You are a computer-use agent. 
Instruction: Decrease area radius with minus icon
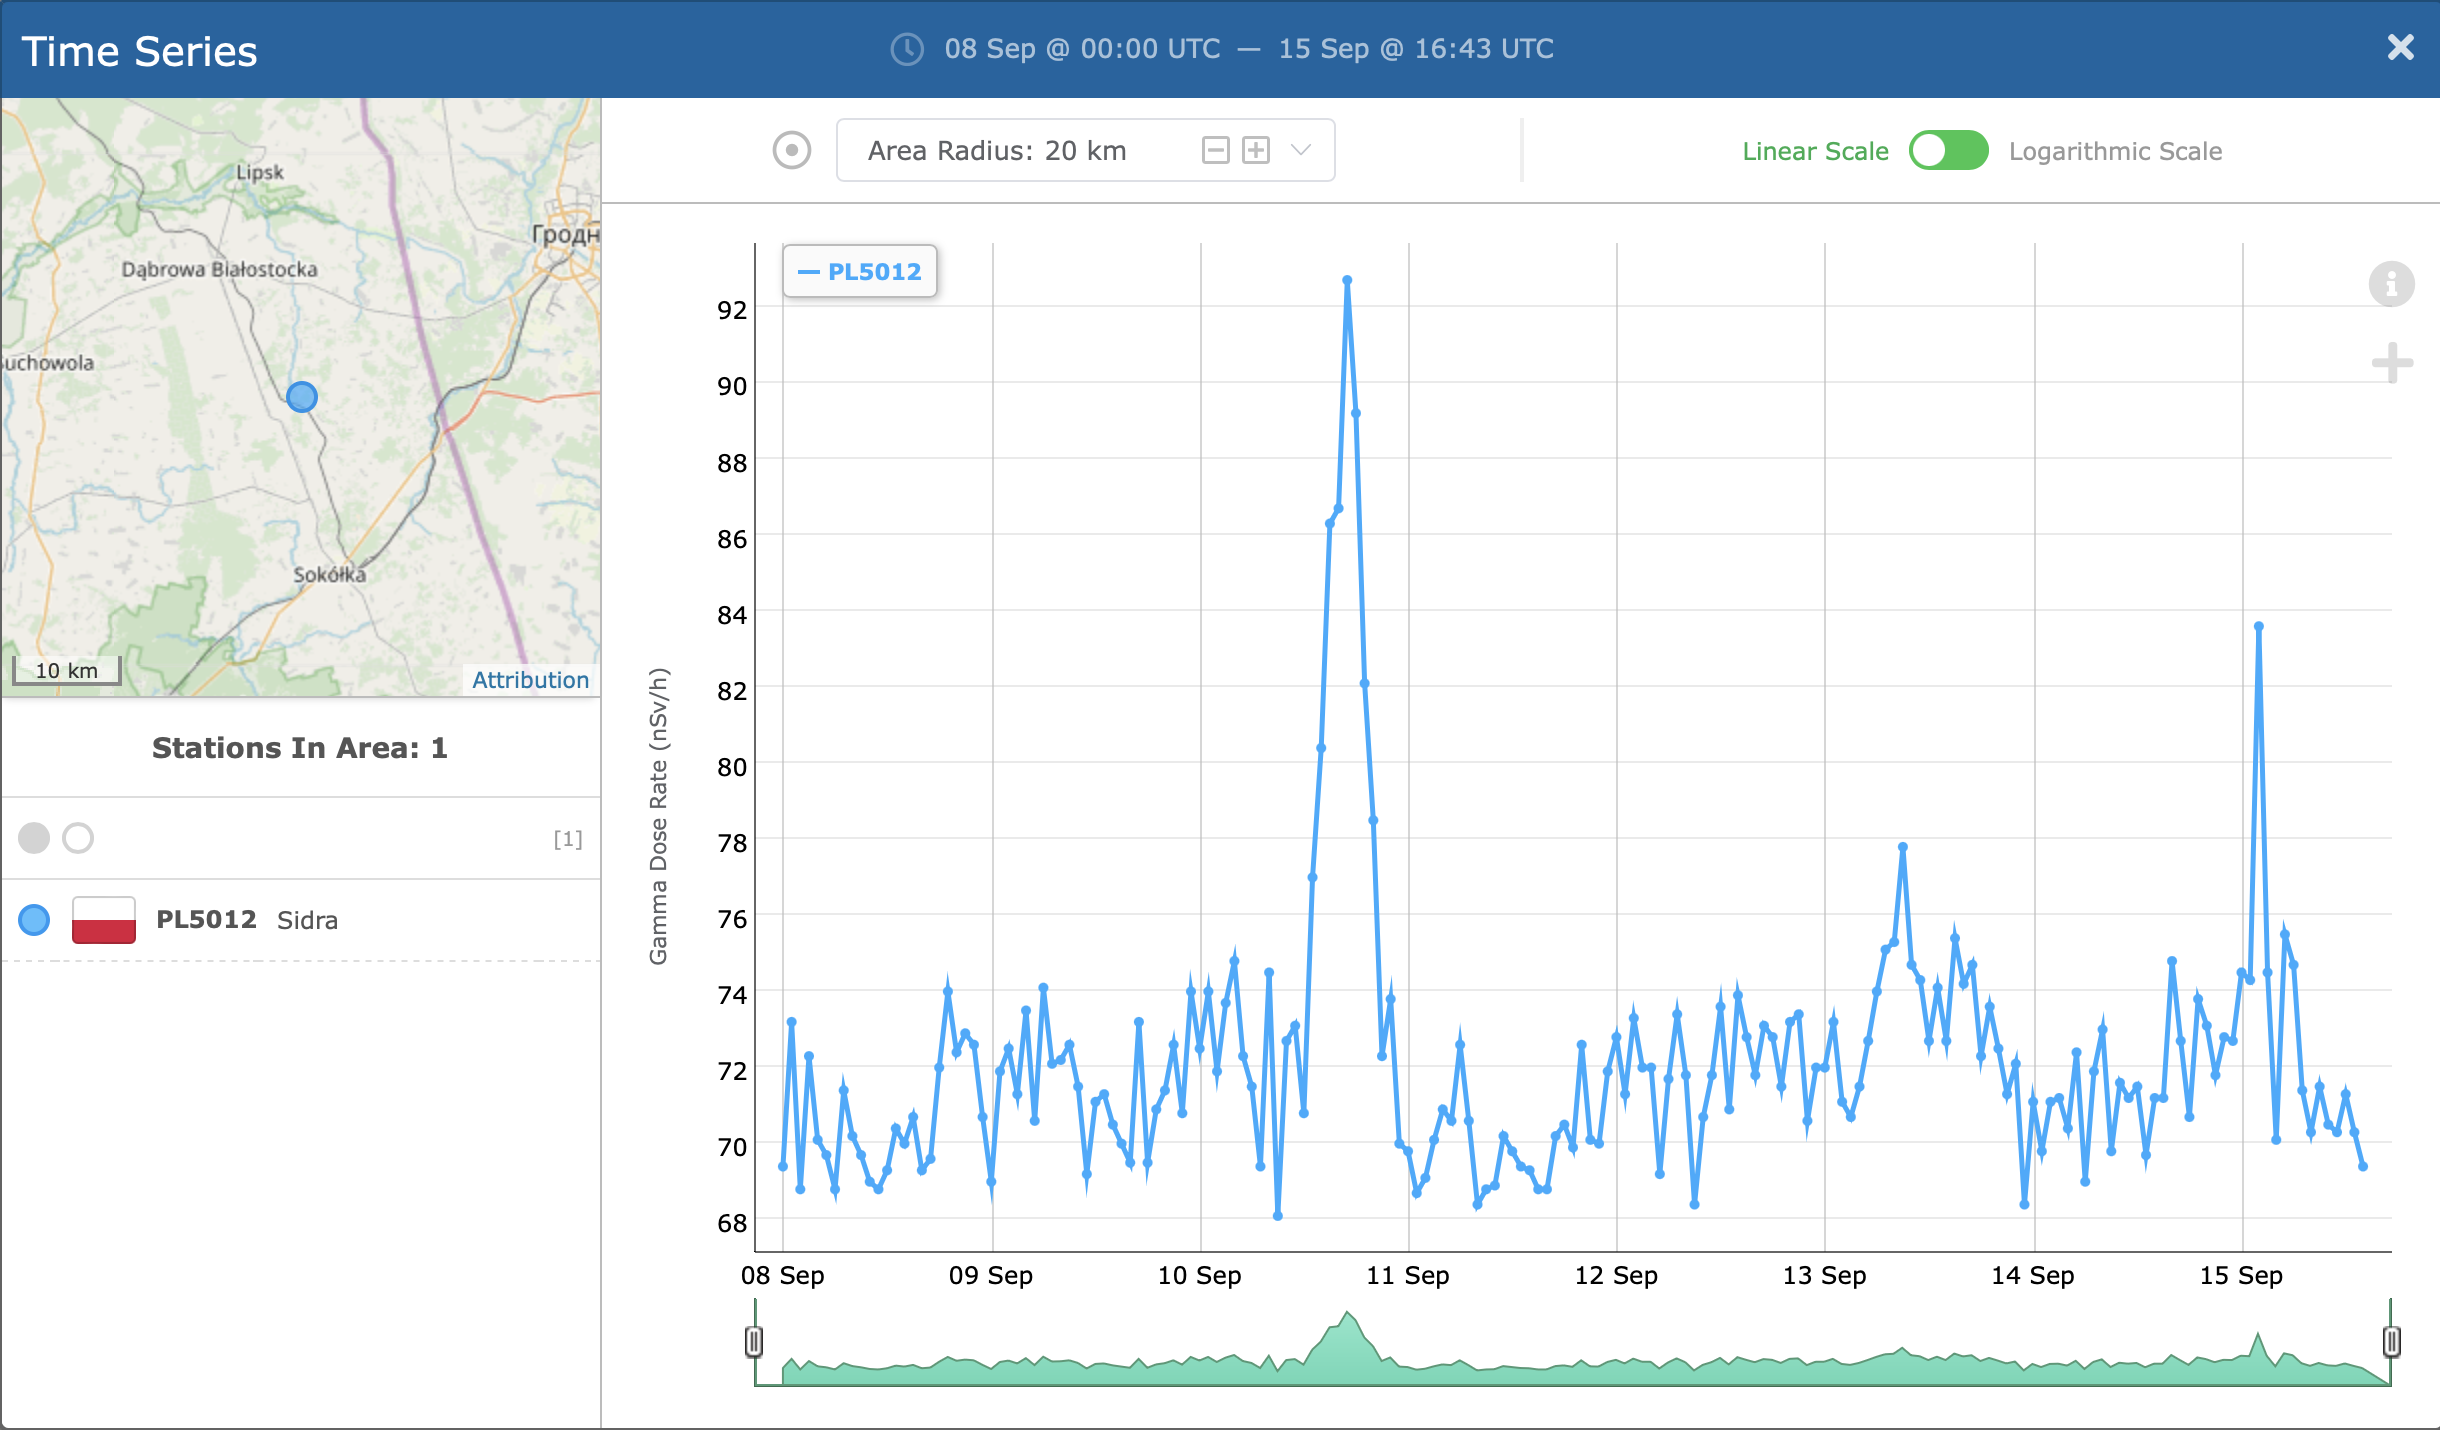click(x=1215, y=151)
